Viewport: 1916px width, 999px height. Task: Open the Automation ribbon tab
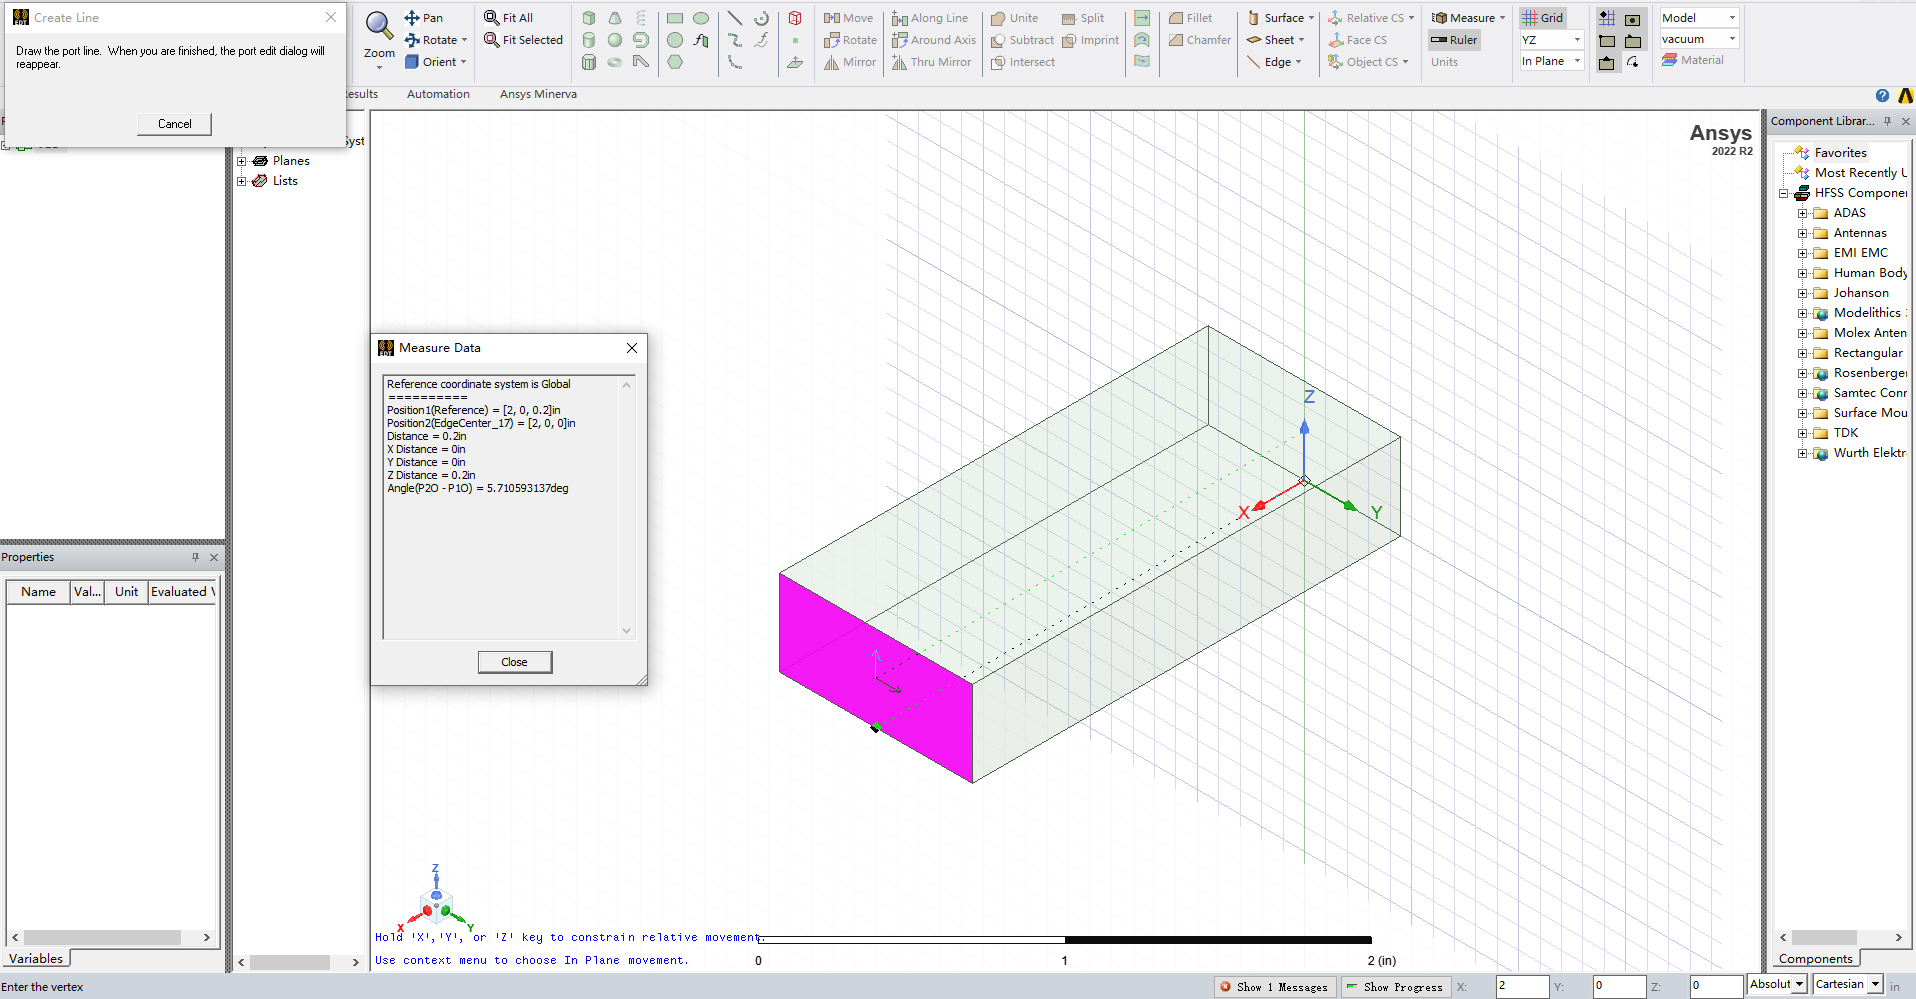point(438,94)
